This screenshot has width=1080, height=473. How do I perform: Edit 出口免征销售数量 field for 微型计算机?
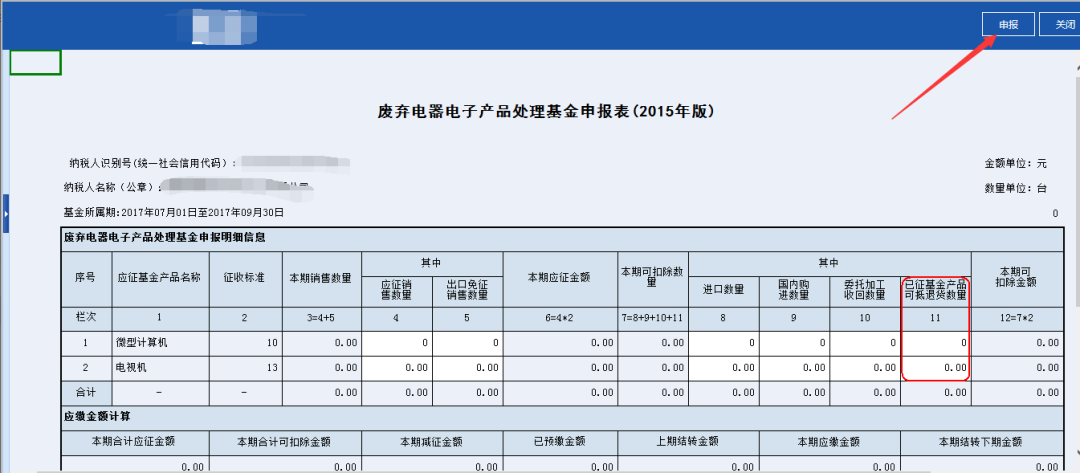467,342
